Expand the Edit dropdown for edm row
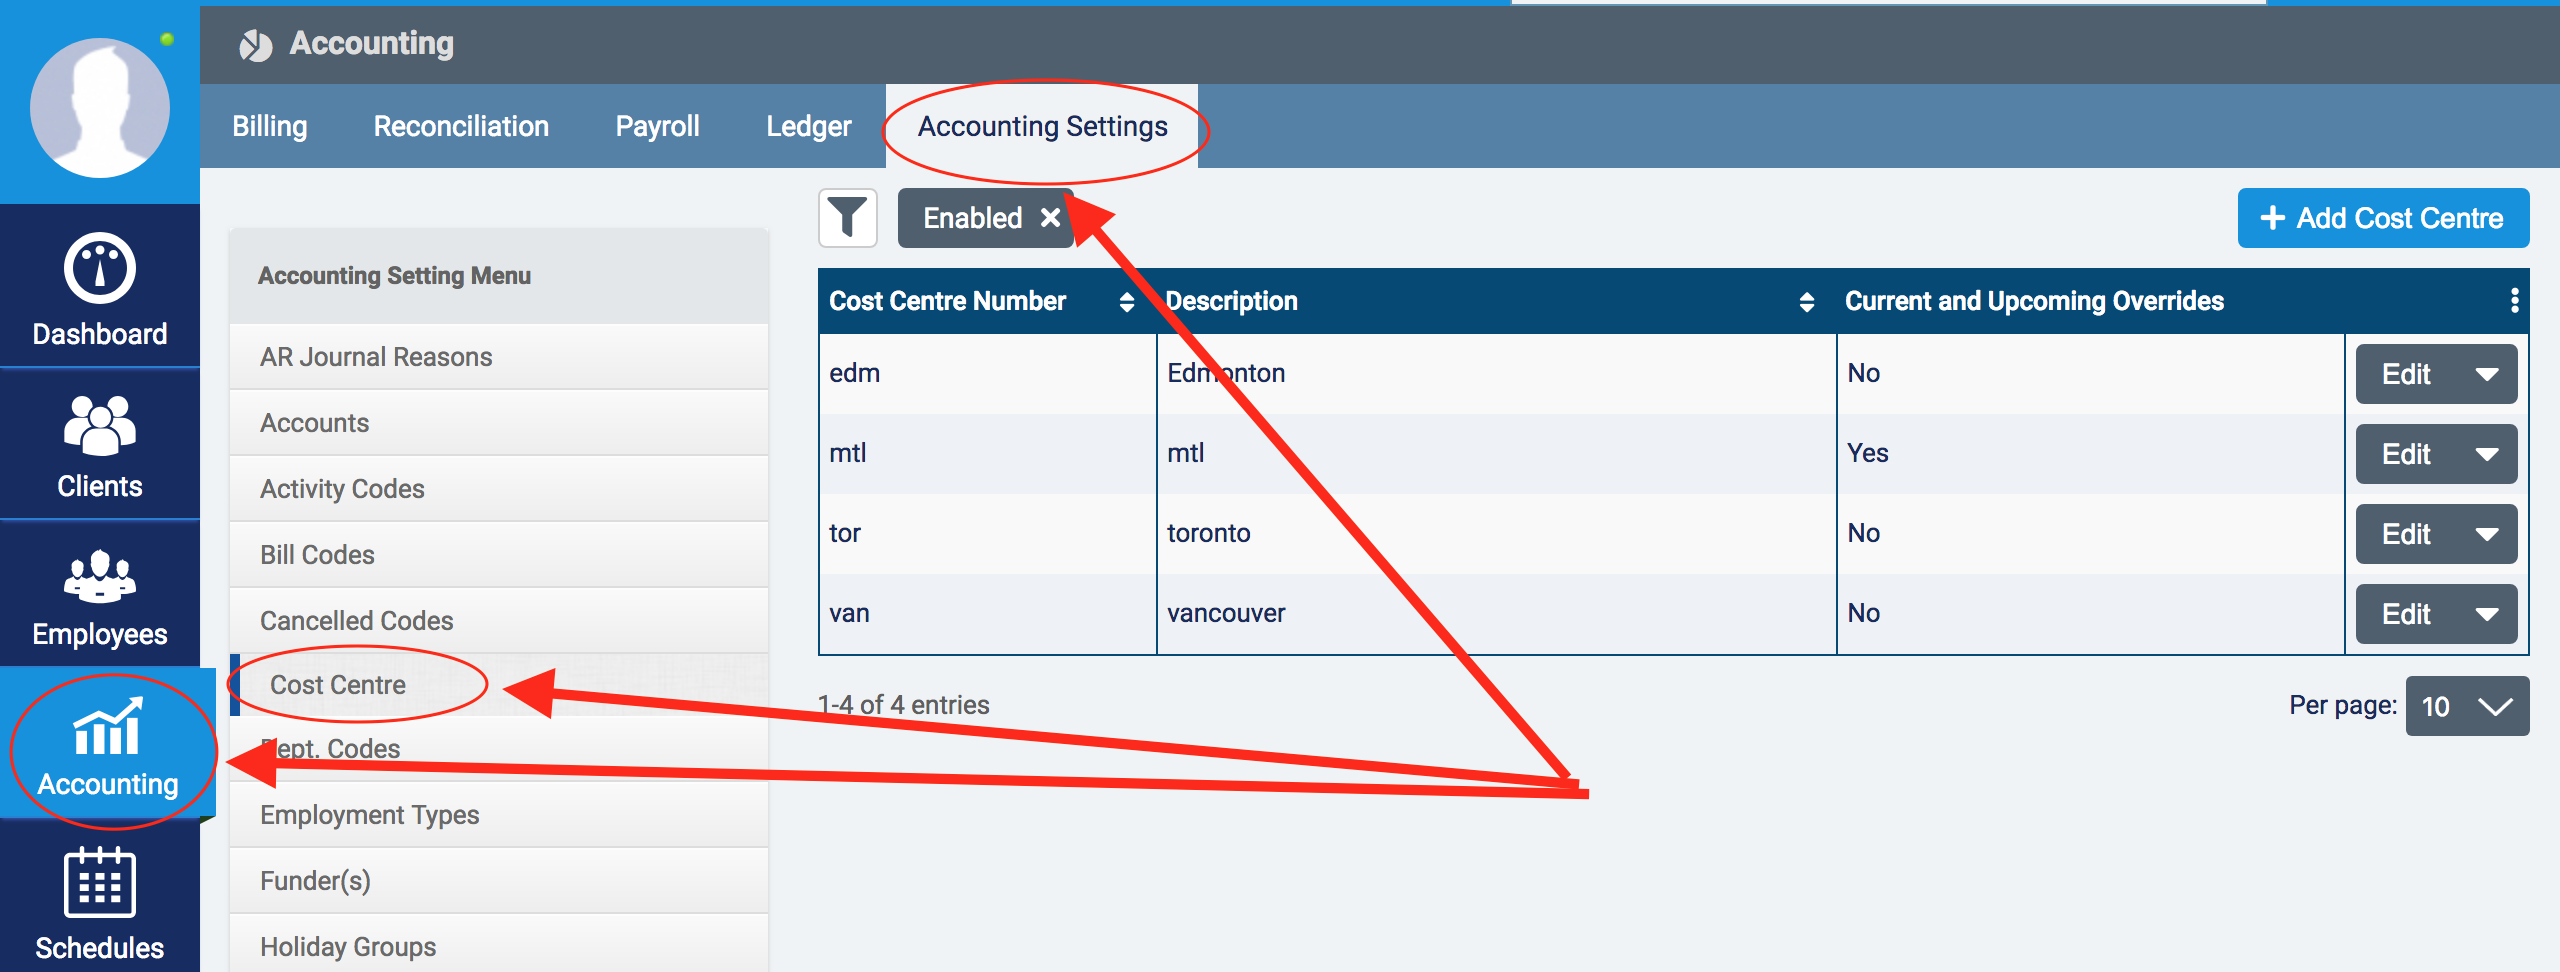 [2487, 374]
